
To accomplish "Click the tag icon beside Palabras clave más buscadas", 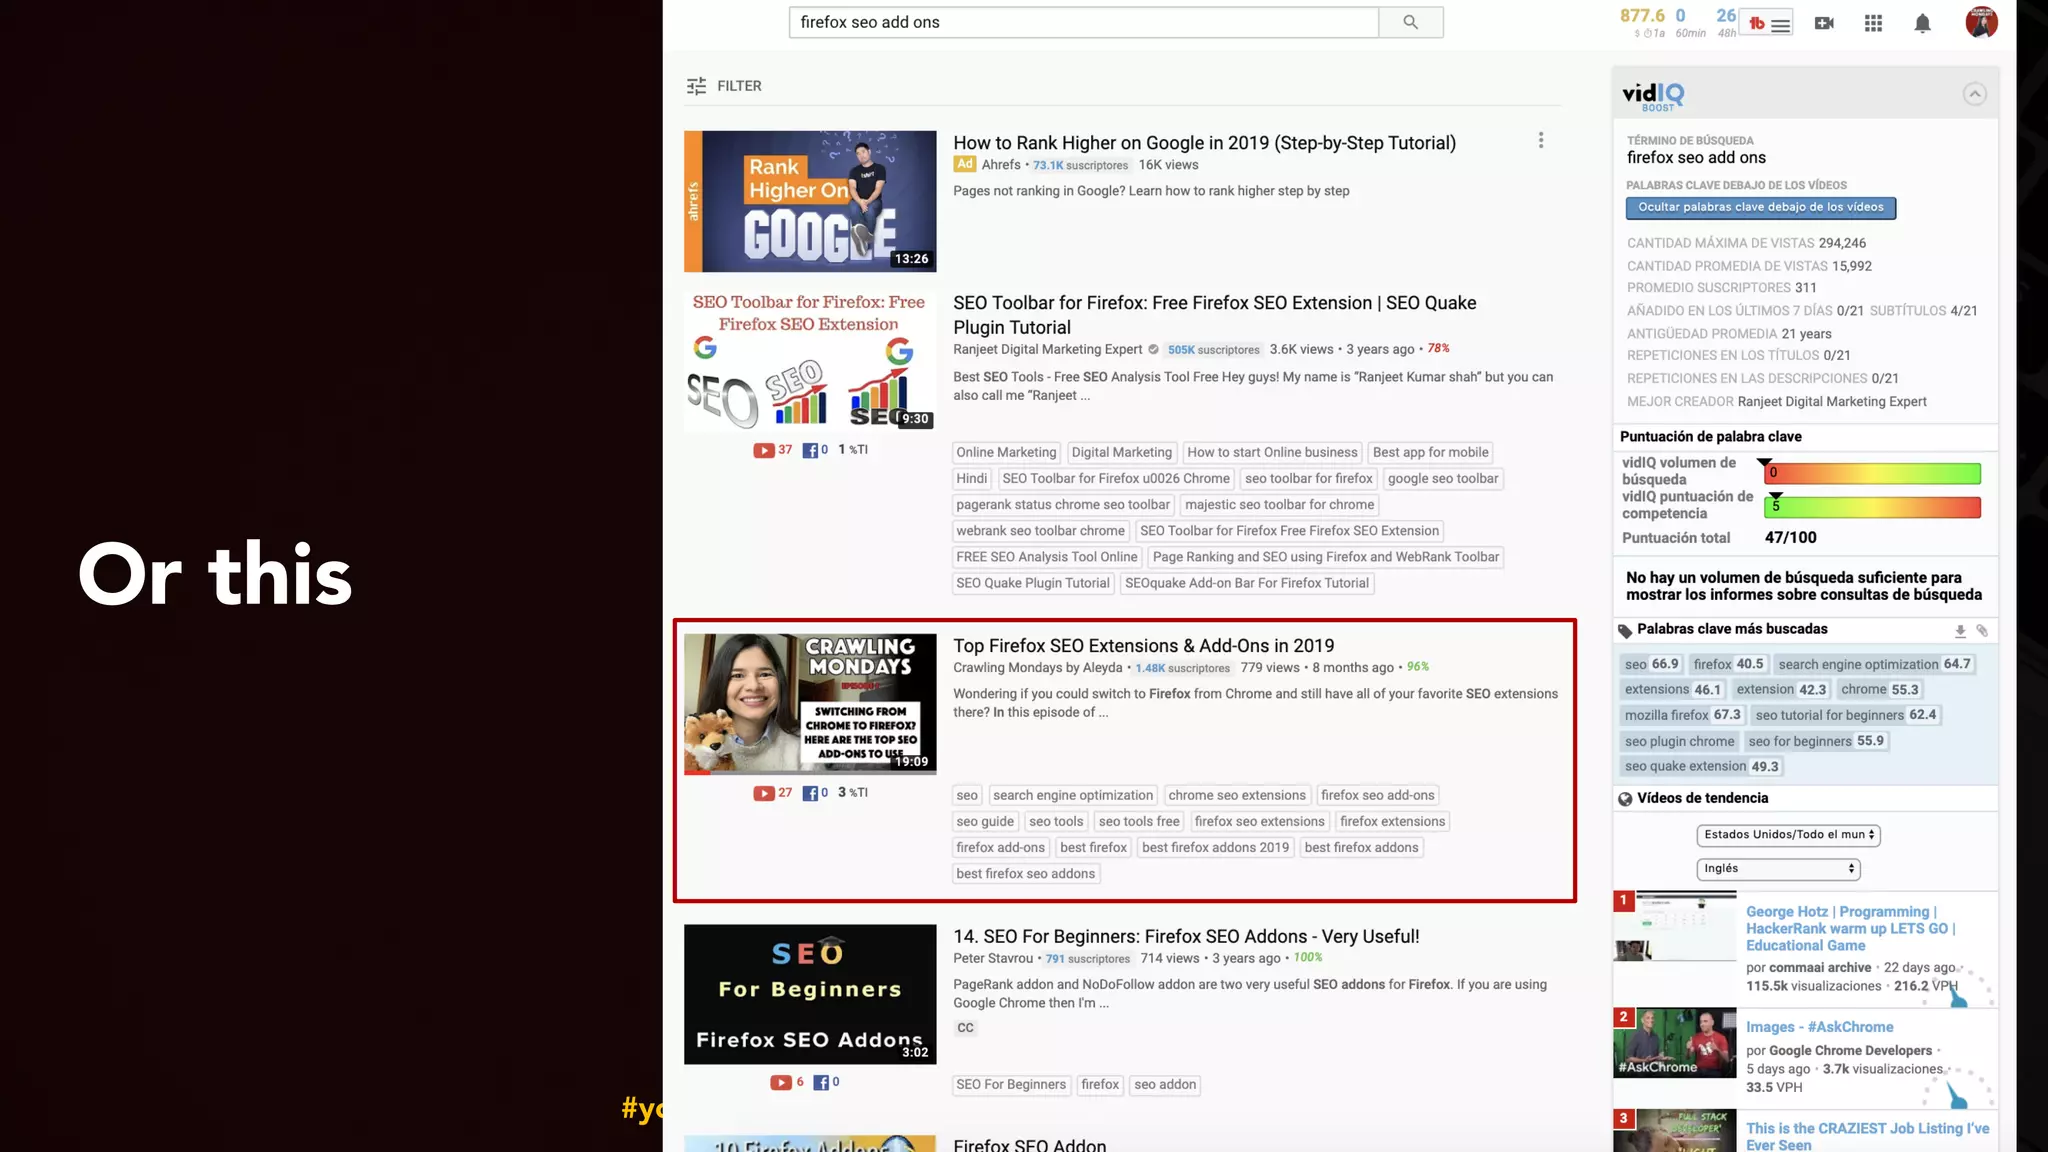I will (x=1625, y=630).
